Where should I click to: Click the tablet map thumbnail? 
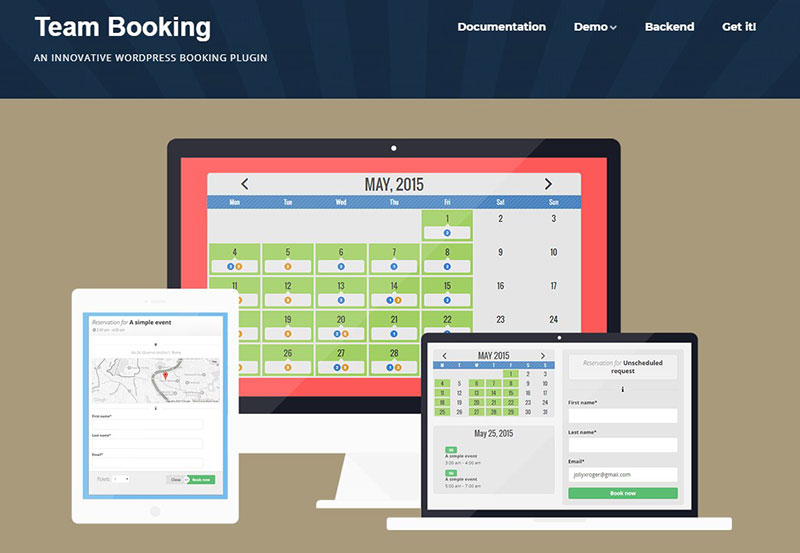pos(156,381)
